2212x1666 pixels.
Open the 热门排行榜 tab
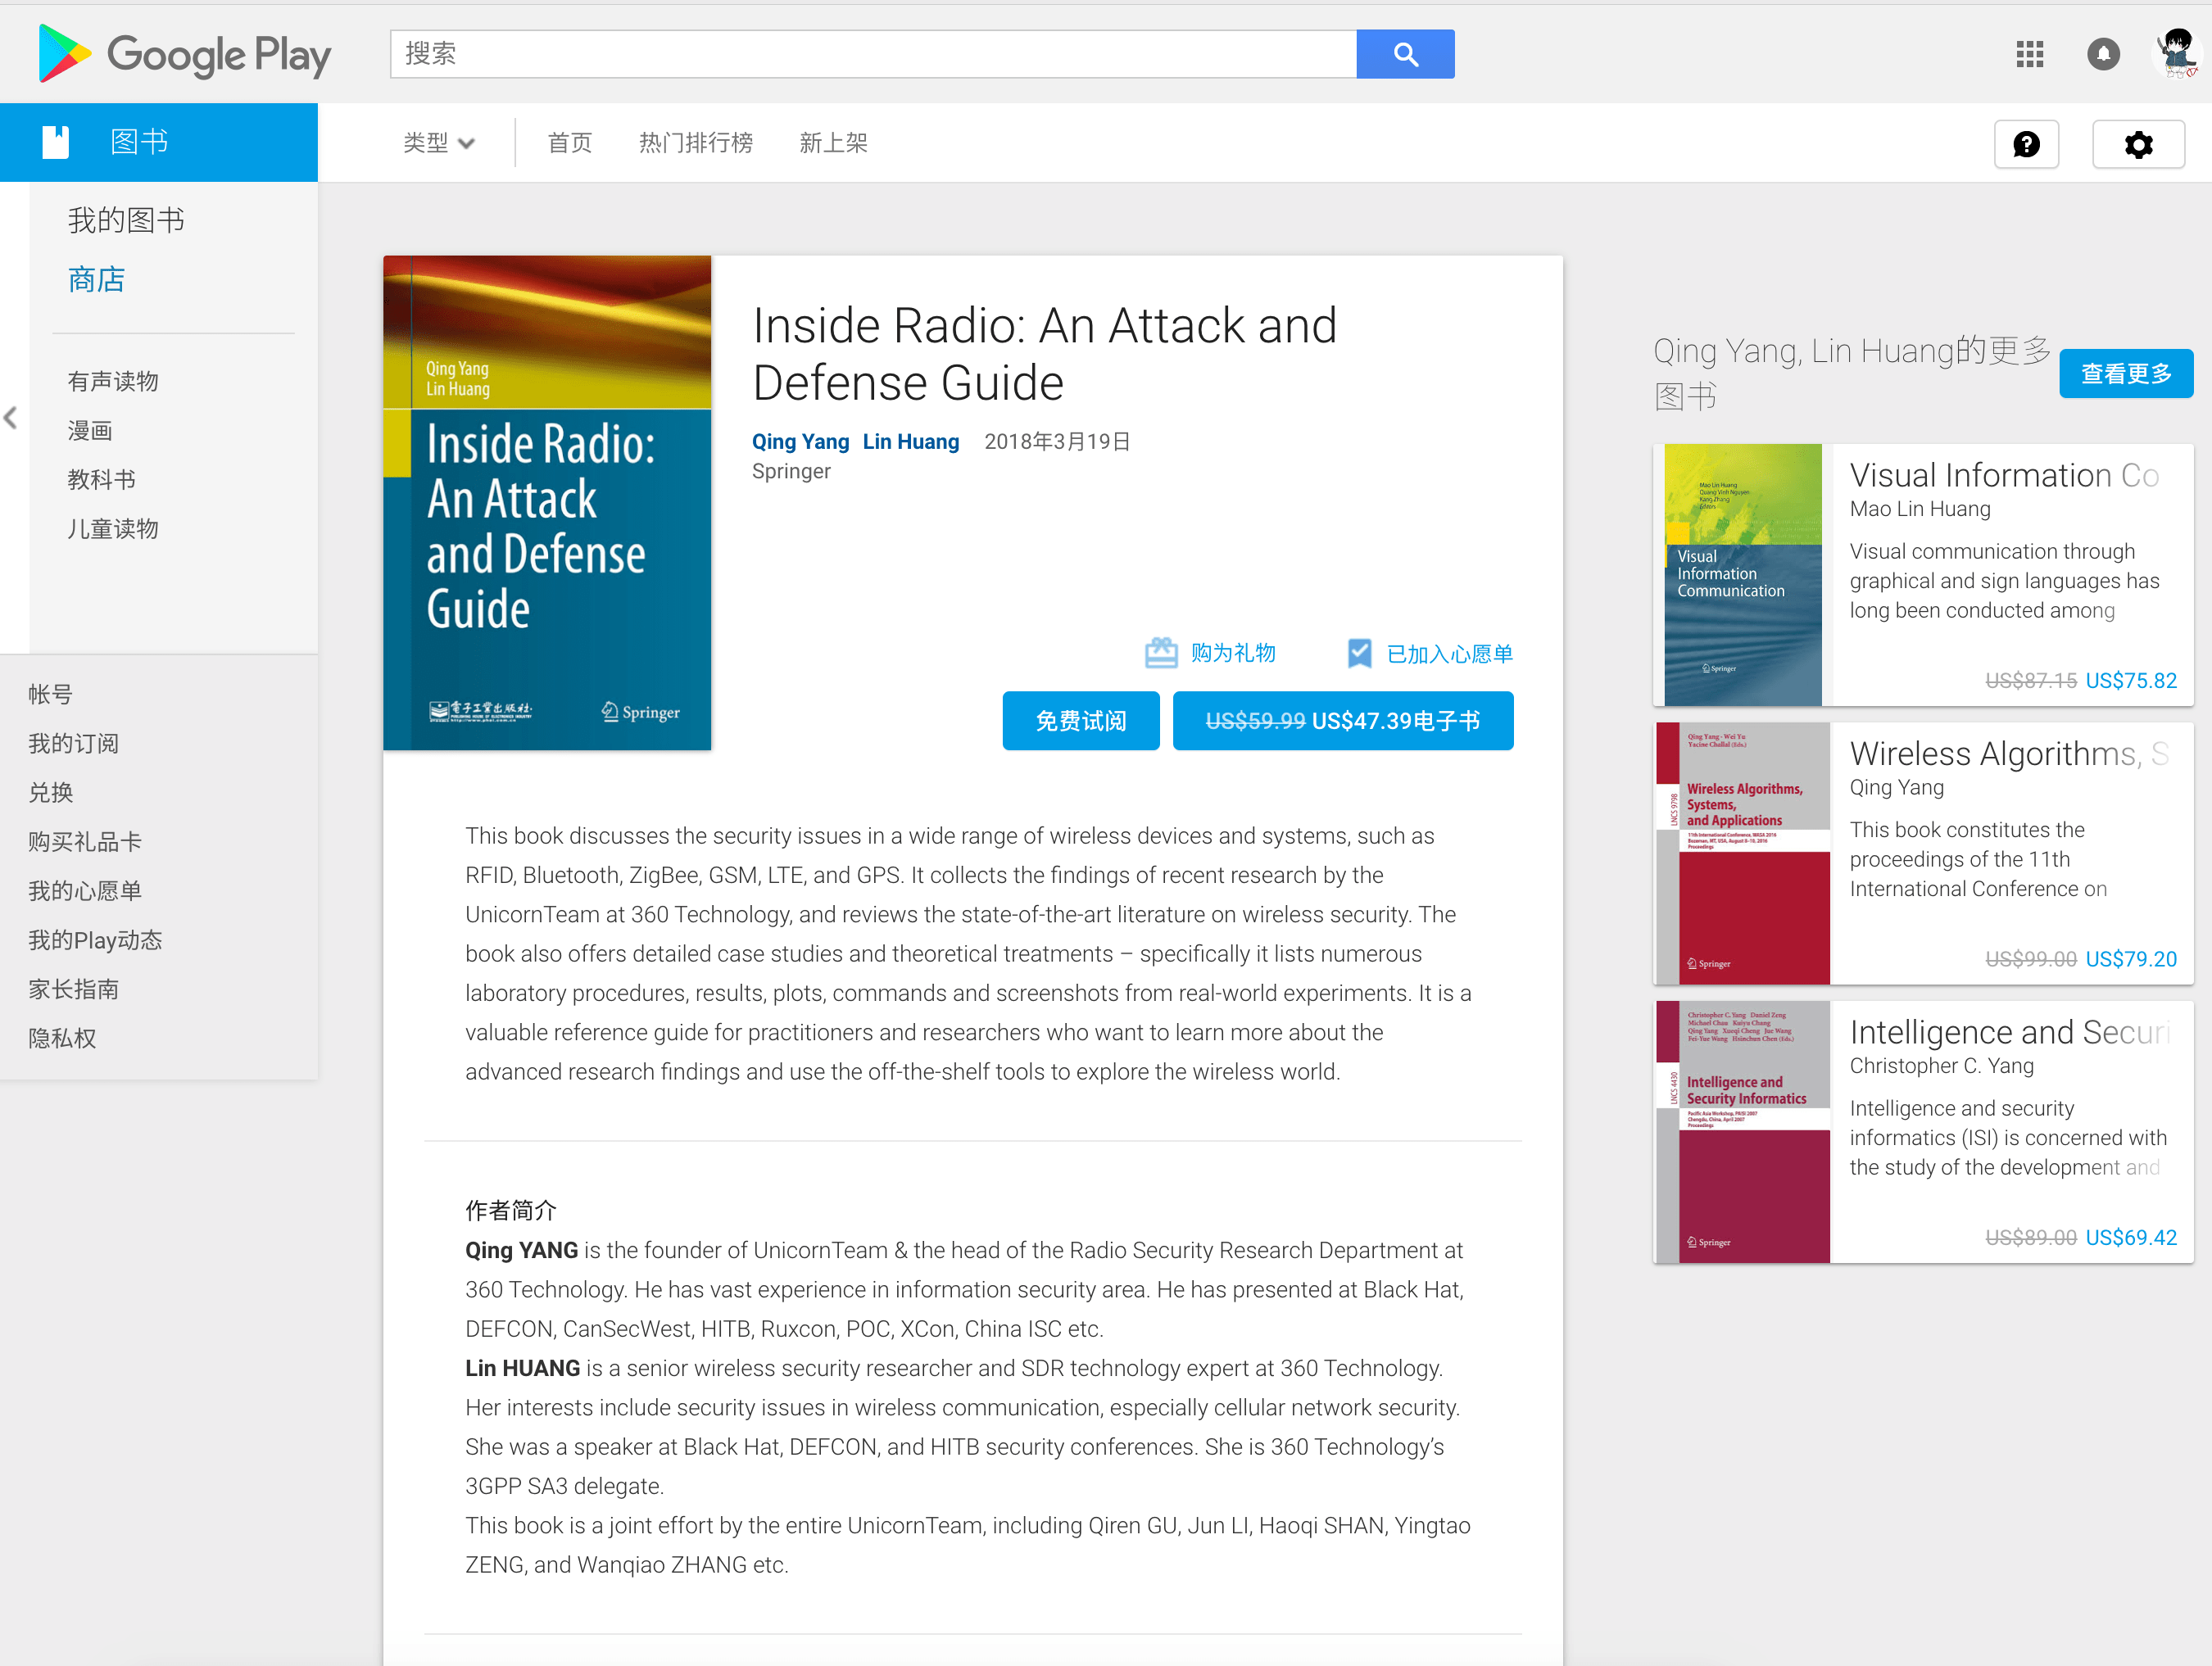tap(695, 143)
